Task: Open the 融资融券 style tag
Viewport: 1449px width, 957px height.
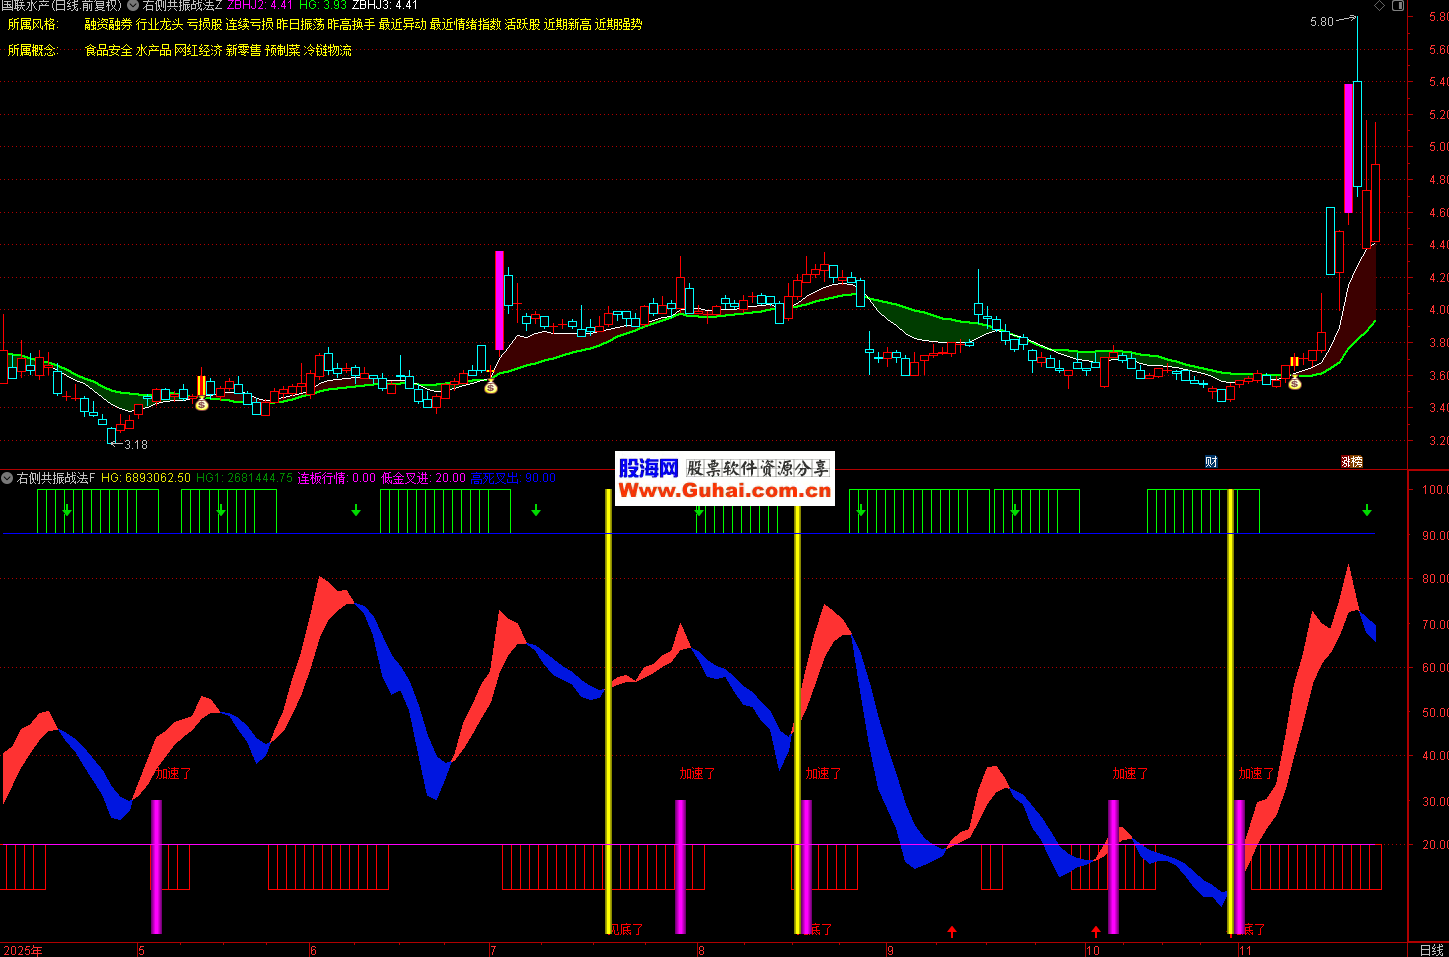Action: pyautogui.click(x=108, y=25)
